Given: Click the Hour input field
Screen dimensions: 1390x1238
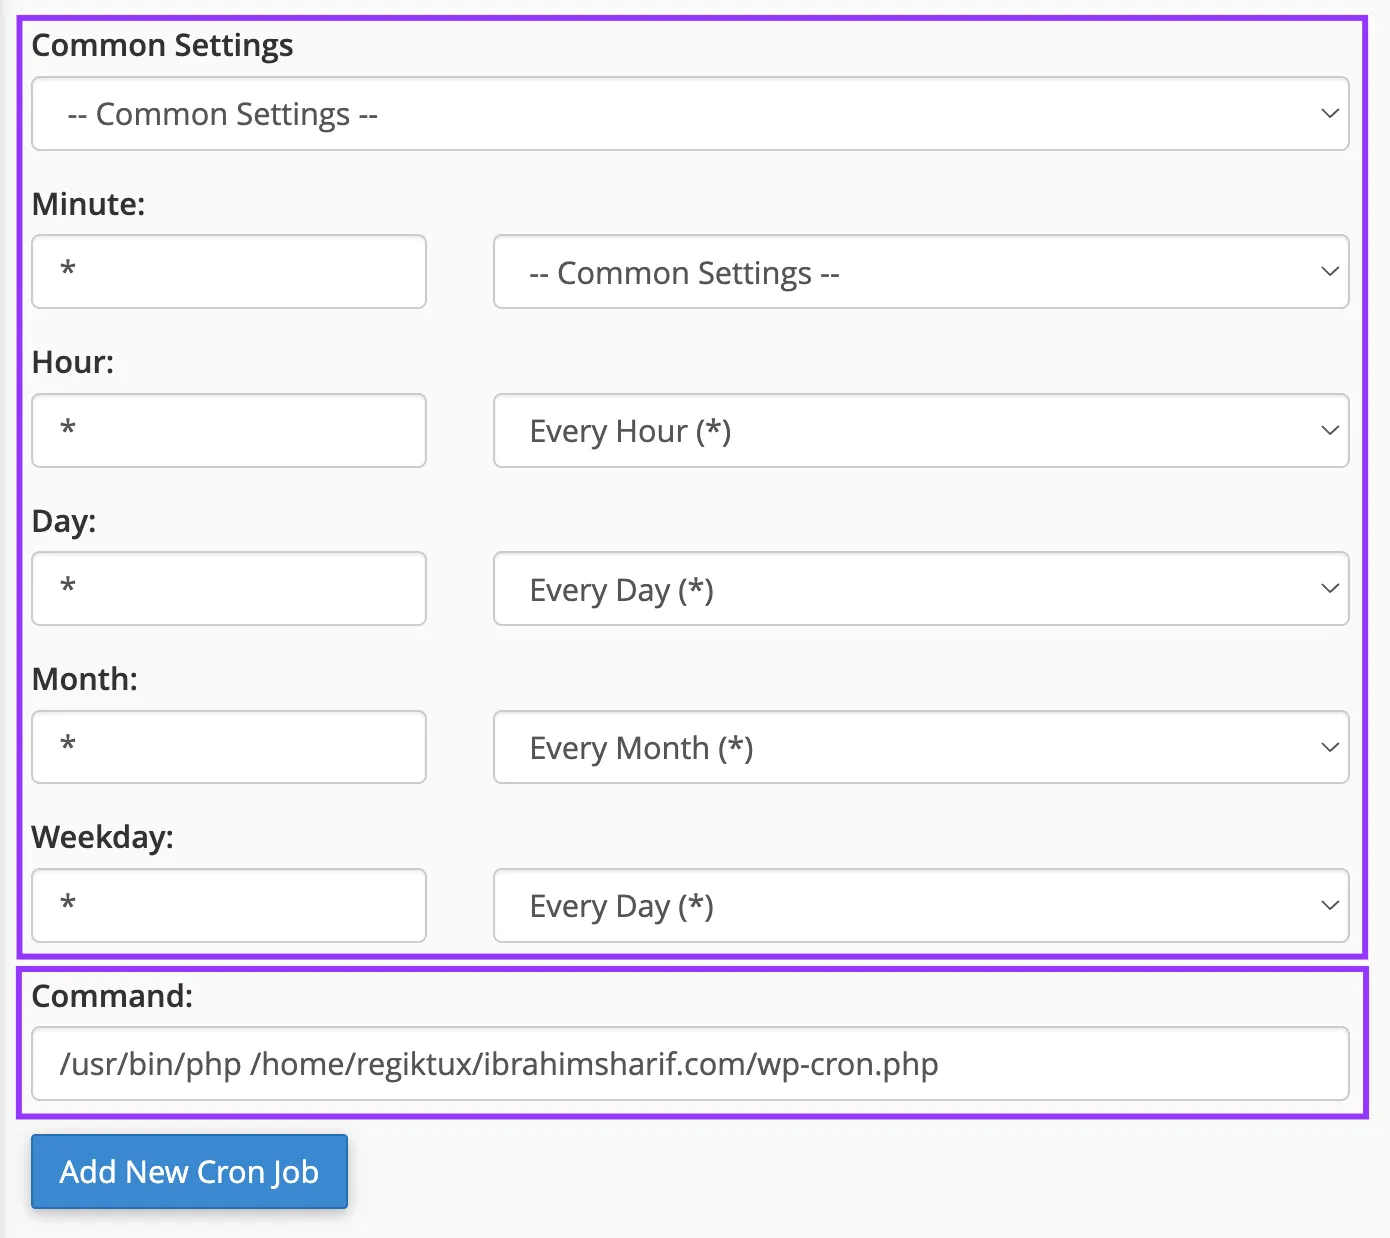Looking at the screenshot, I should (229, 431).
